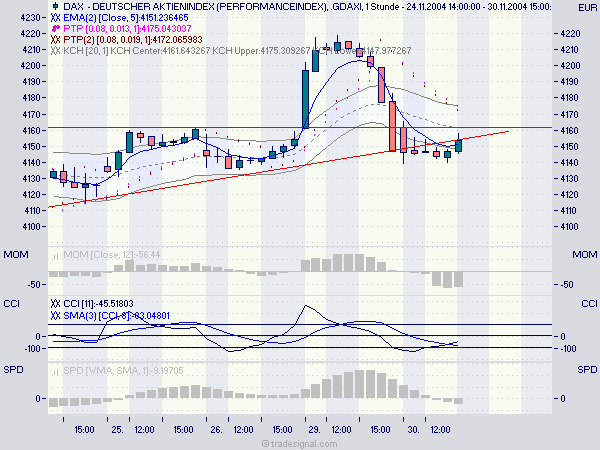Image resolution: width=600 pixels, height=450 pixels.
Task: Click the 0 value on right SPD axis
Action: coord(563,399)
